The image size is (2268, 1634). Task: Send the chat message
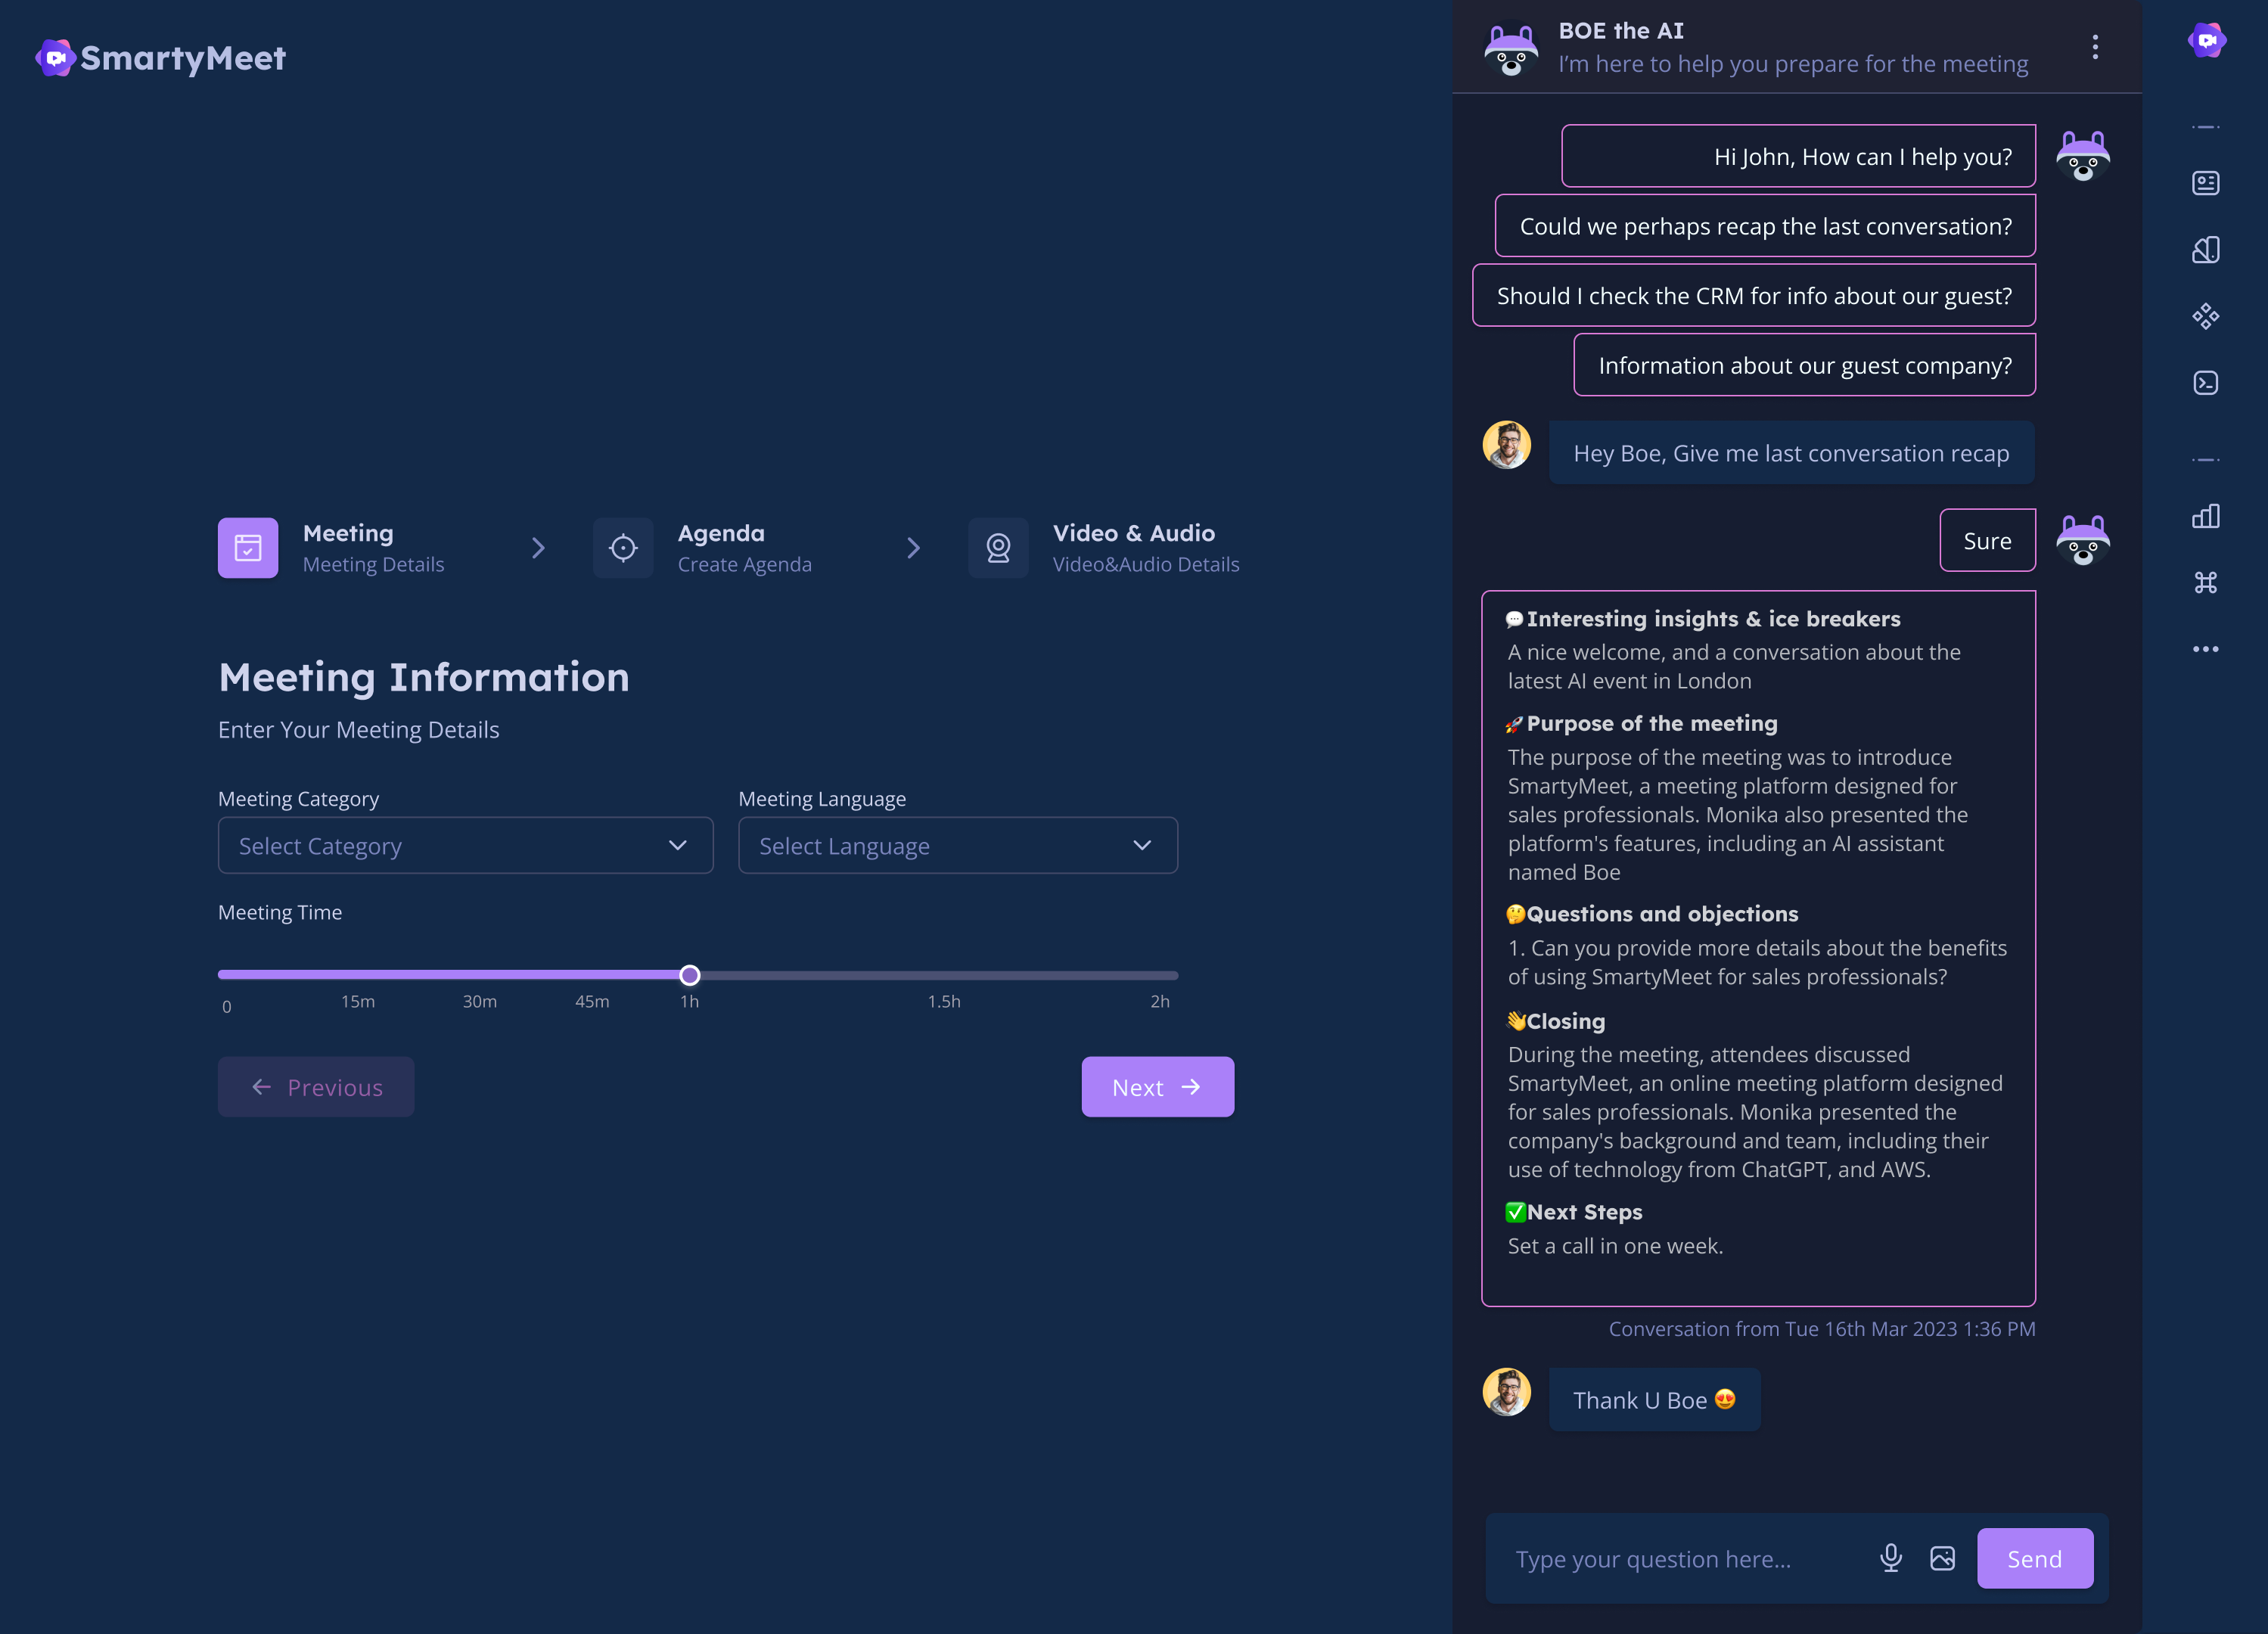[2034, 1558]
